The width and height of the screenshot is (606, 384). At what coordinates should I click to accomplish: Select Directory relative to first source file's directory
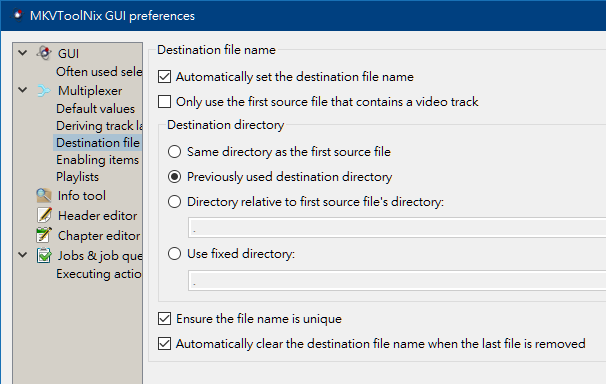click(174, 202)
